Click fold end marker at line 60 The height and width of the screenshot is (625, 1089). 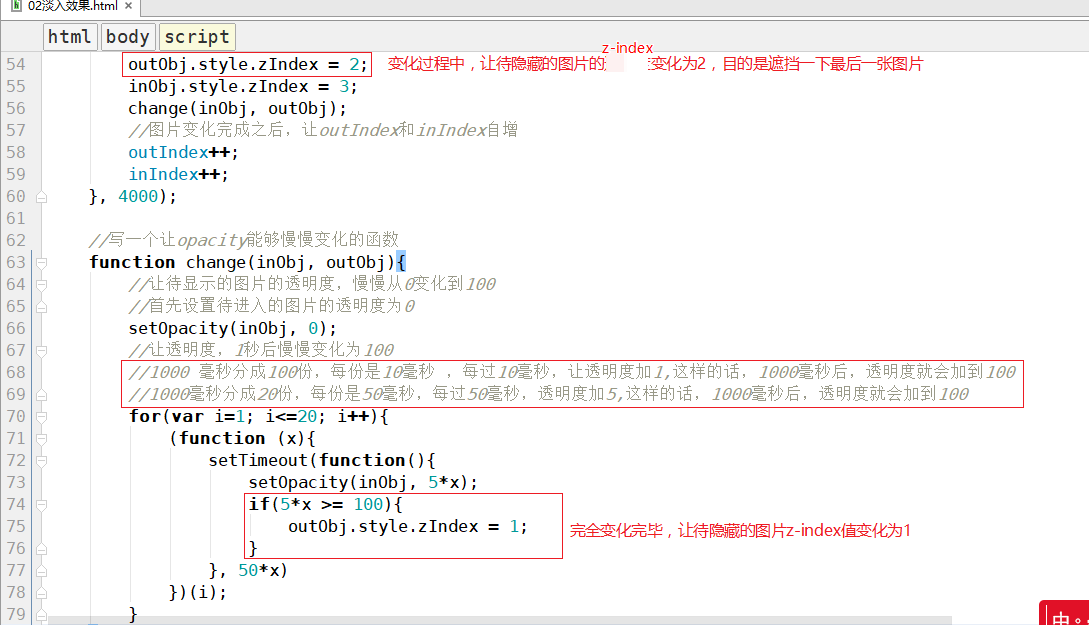(x=41, y=197)
